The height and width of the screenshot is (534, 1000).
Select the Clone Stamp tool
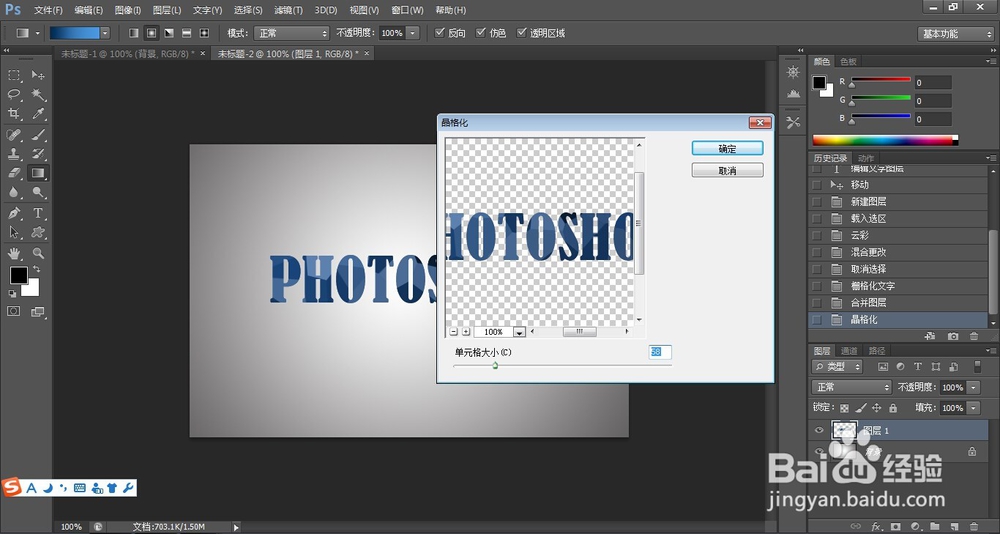14,154
